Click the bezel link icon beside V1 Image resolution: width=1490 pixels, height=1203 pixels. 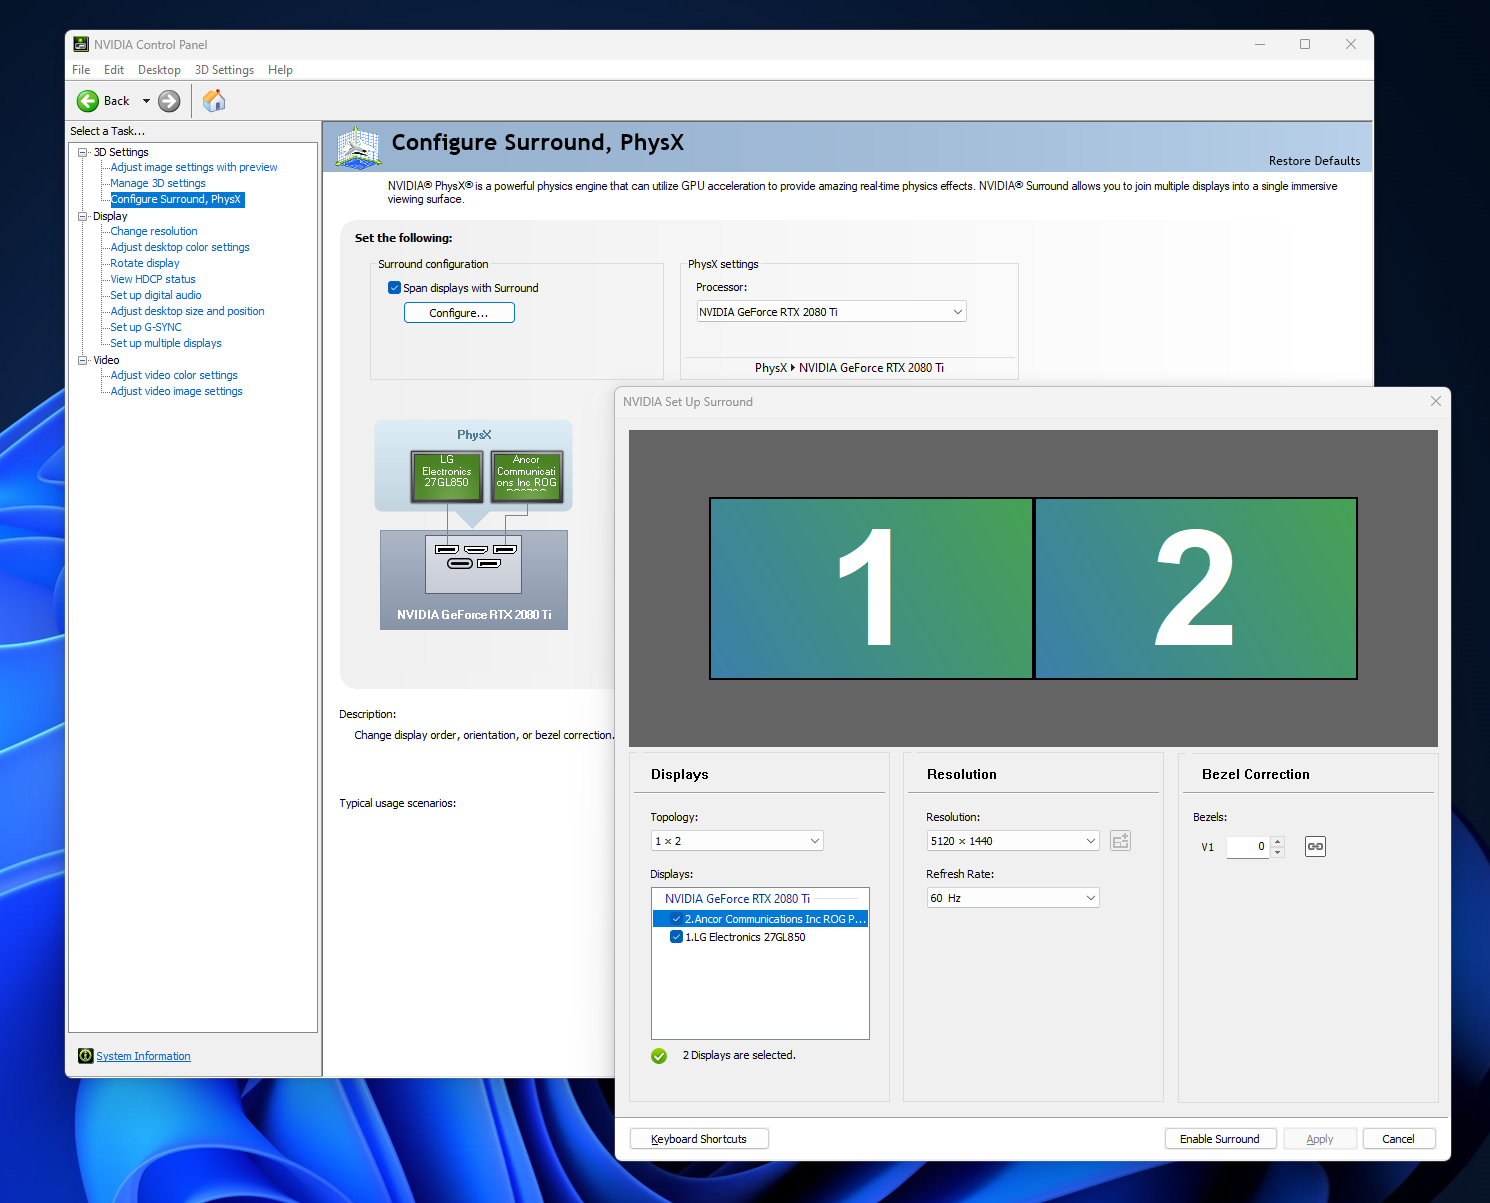pyautogui.click(x=1315, y=847)
